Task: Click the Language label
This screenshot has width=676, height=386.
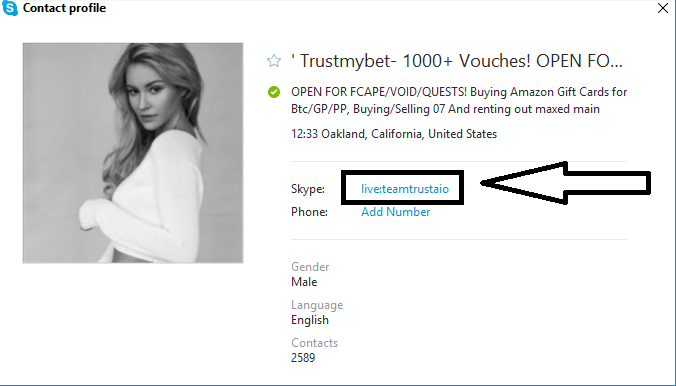Action: click(x=317, y=305)
